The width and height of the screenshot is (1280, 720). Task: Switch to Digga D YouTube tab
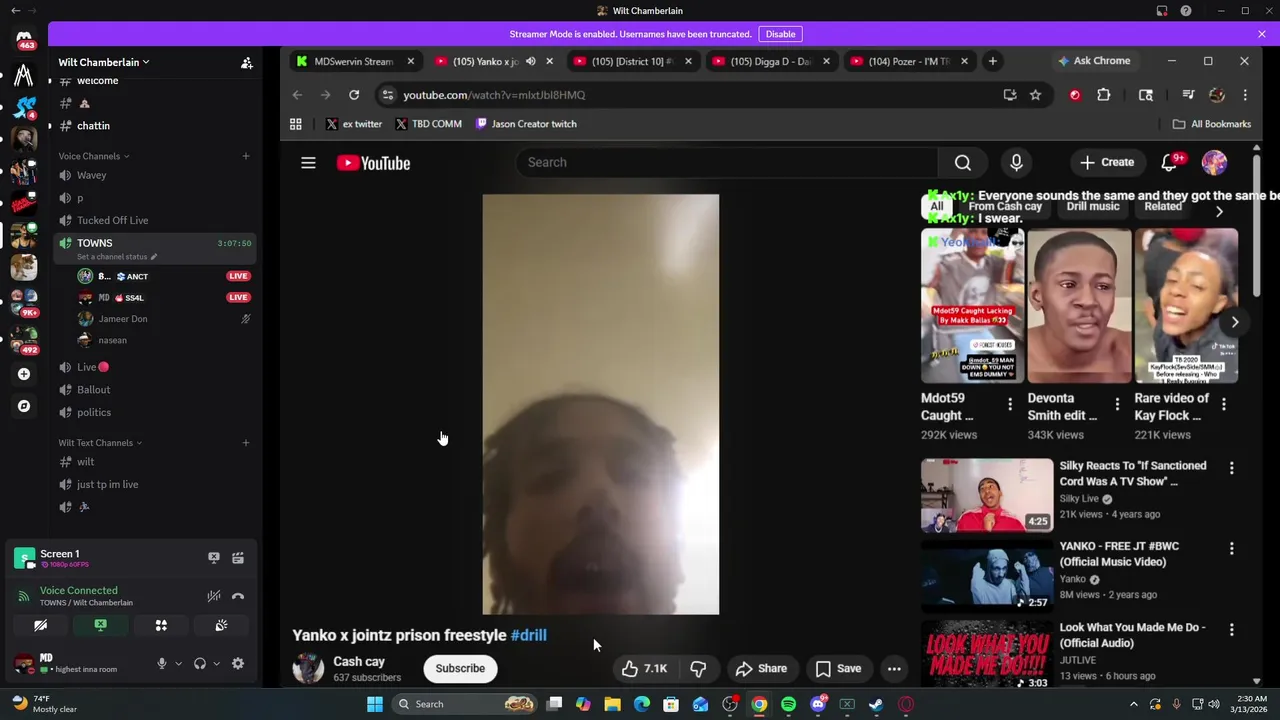tap(771, 61)
